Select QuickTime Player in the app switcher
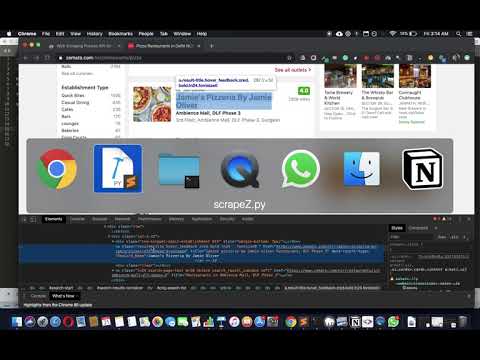 point(240,170)
